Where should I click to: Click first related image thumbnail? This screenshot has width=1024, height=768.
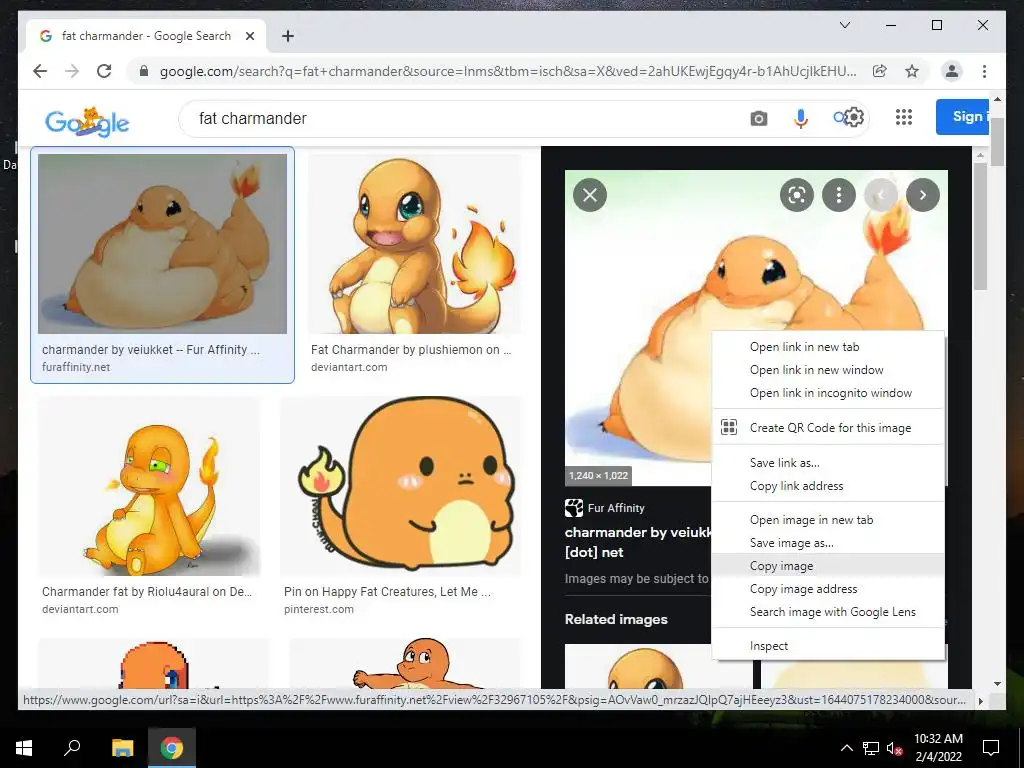click(x=658, y=666)
